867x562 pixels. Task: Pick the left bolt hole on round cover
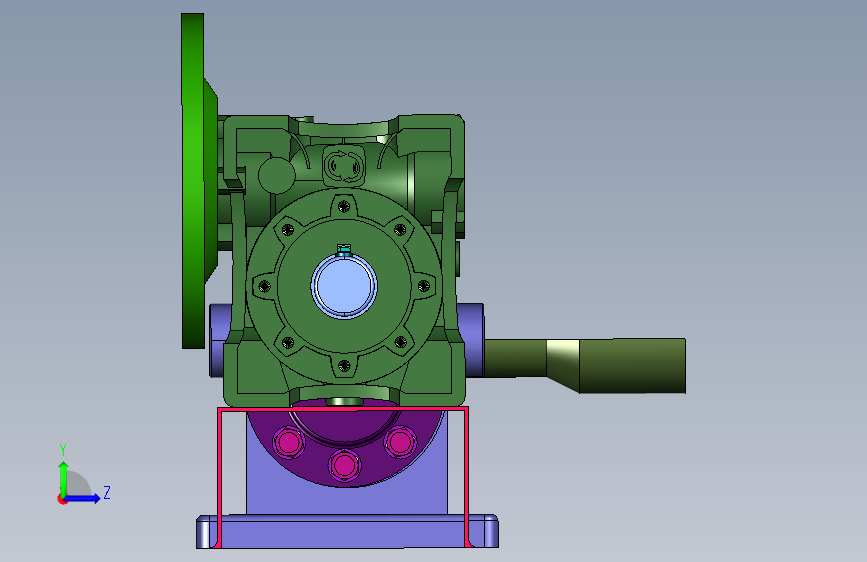point(264,286)
